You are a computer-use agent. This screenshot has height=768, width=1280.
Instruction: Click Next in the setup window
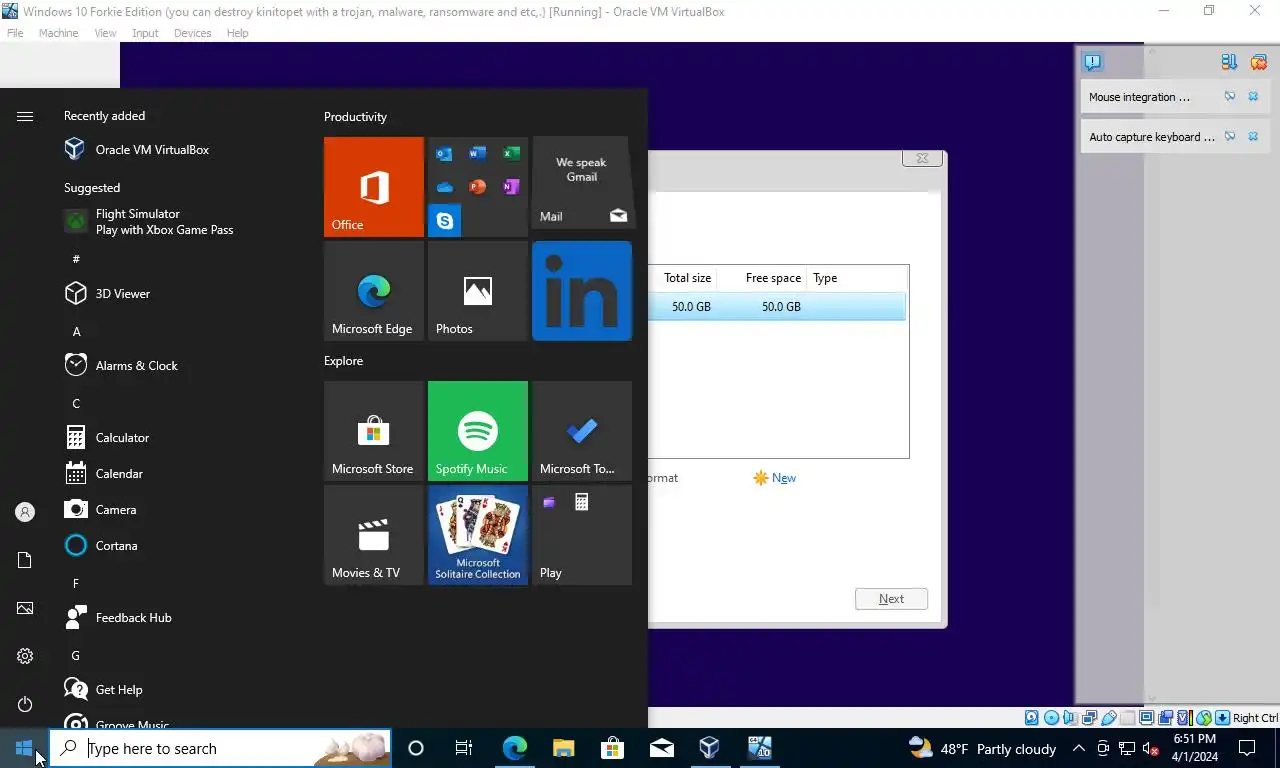click(x=891, y=599)
